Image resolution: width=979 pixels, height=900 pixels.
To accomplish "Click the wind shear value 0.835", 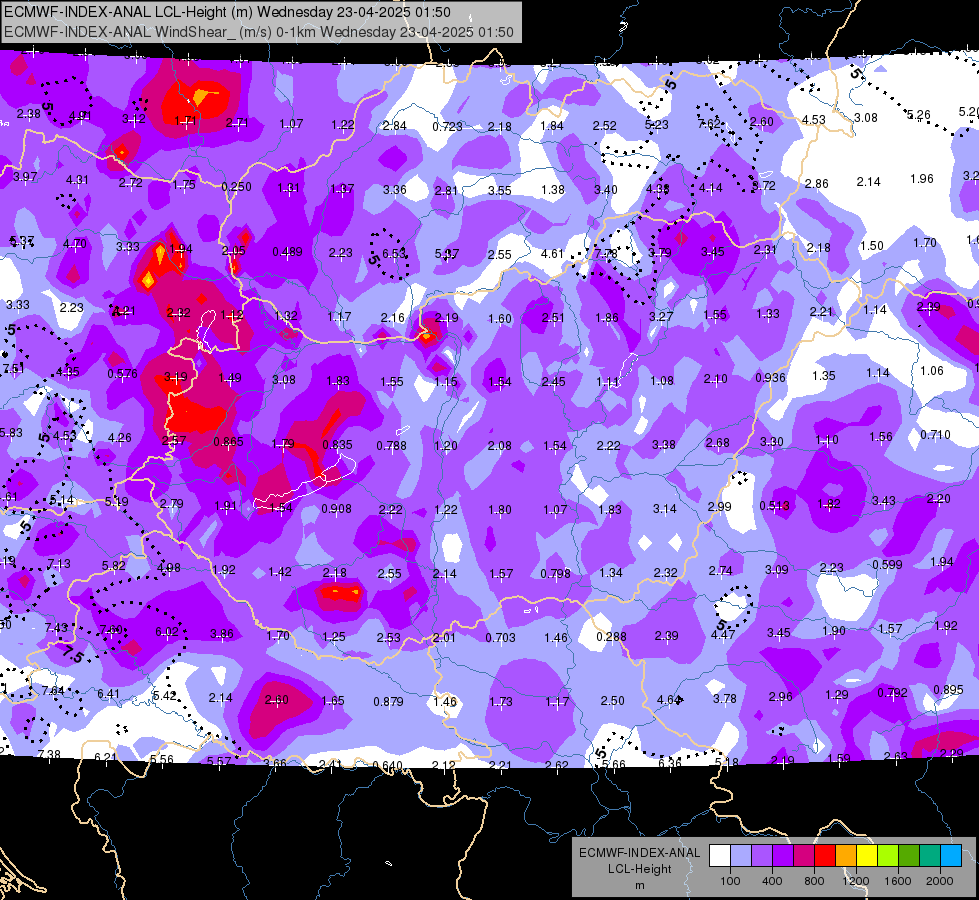I will pyautogui.click(x=337, y=445).
